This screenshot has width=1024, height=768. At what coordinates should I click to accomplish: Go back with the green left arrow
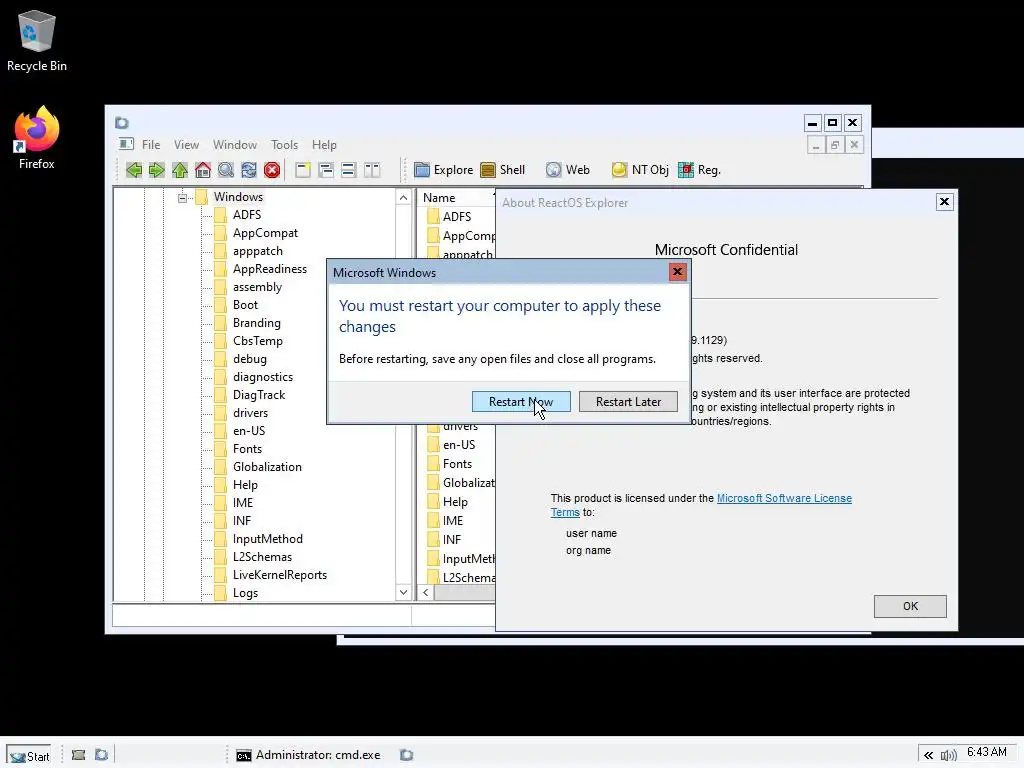(x=134, y=170)
